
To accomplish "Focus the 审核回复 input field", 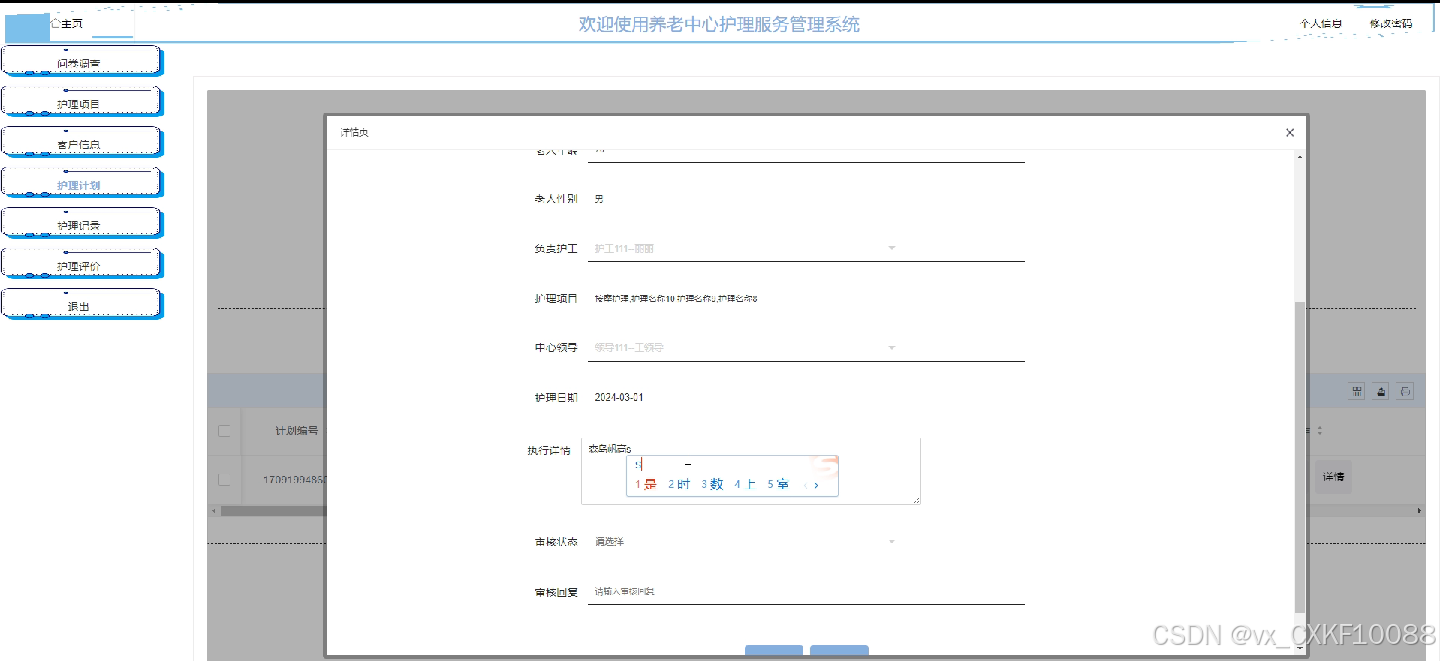I will click(806, 592).
